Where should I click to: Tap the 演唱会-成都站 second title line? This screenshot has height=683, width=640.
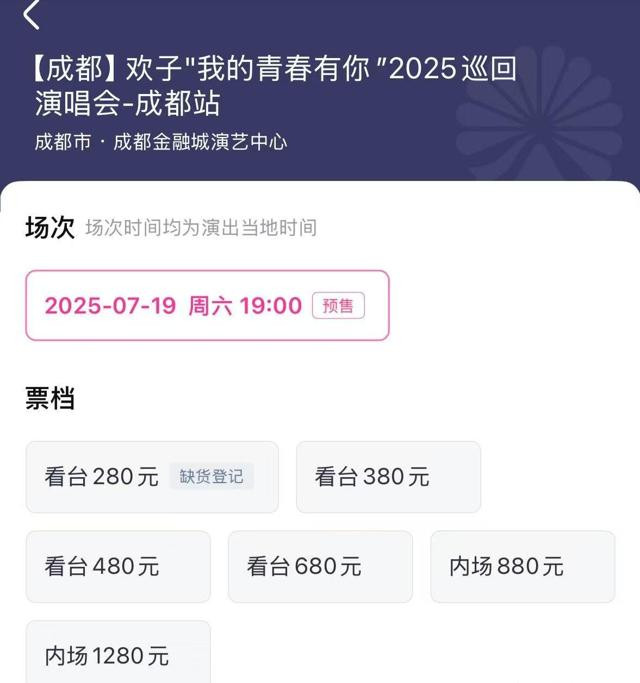click(127, 104)
